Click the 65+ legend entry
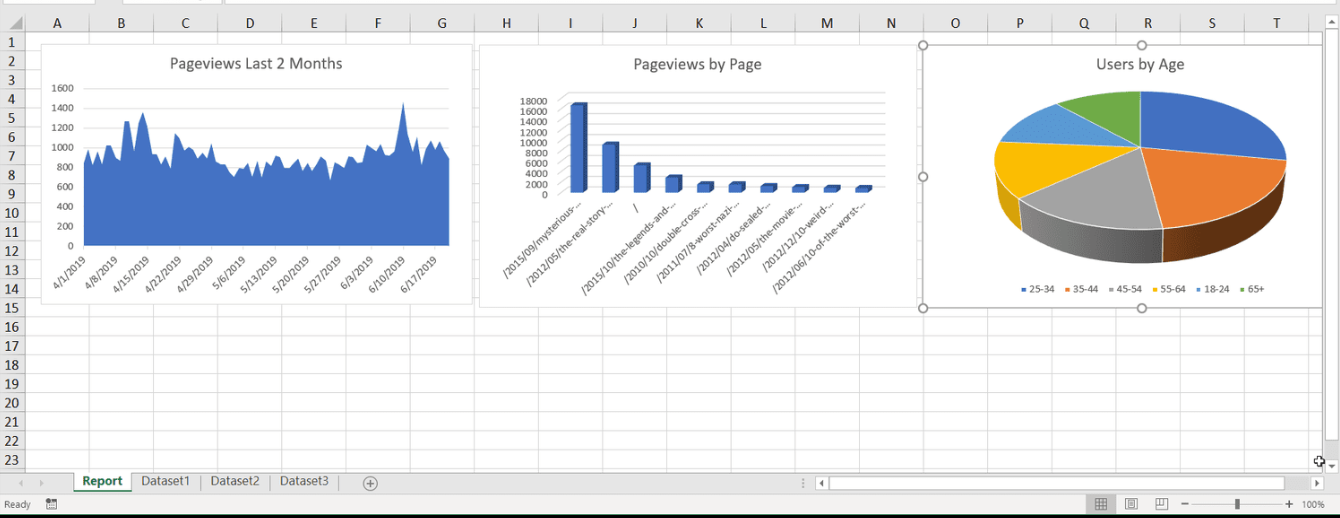The image size is (1340, 518). coord(1252,289)
